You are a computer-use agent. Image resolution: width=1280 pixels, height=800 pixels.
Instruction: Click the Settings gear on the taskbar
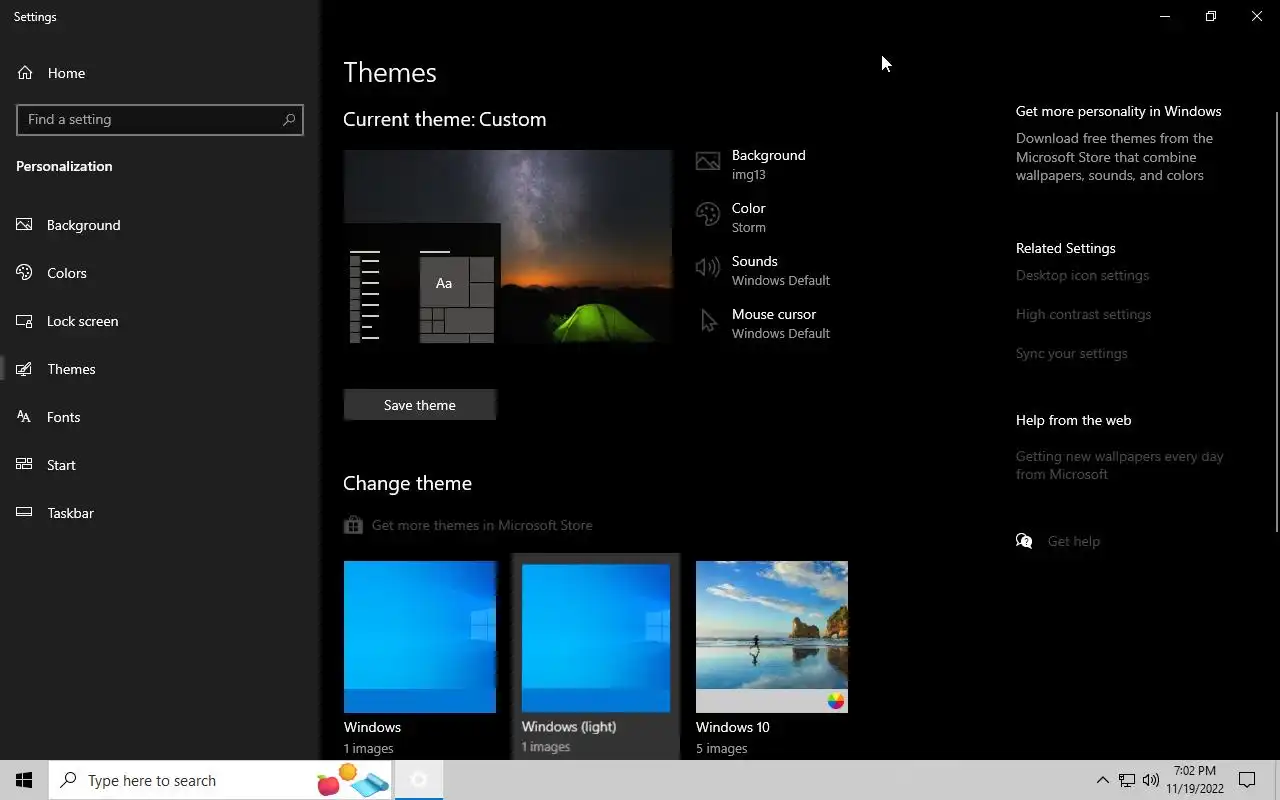(419, 780)
